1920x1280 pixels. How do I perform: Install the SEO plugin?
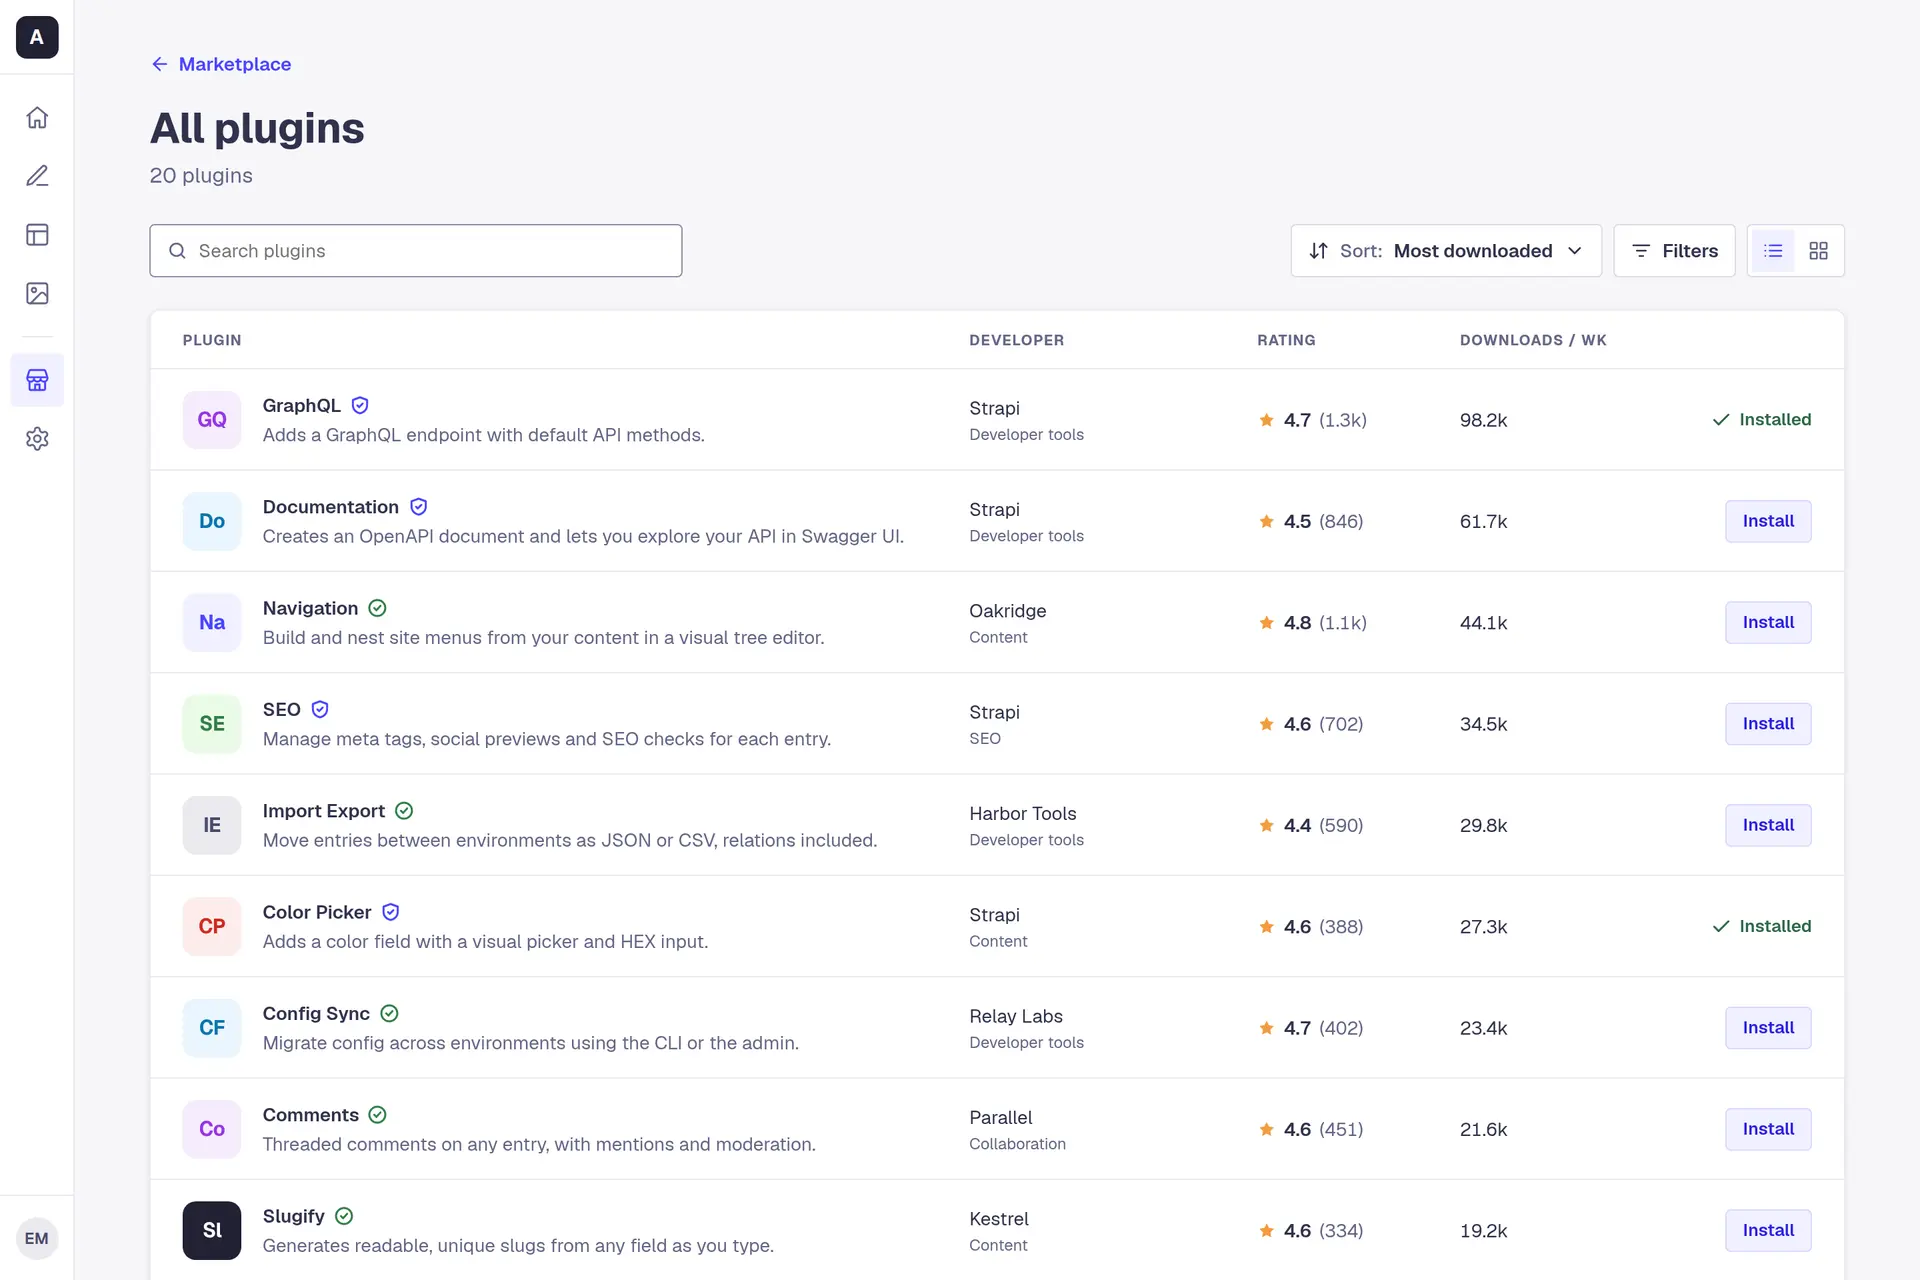(1768, 724)
